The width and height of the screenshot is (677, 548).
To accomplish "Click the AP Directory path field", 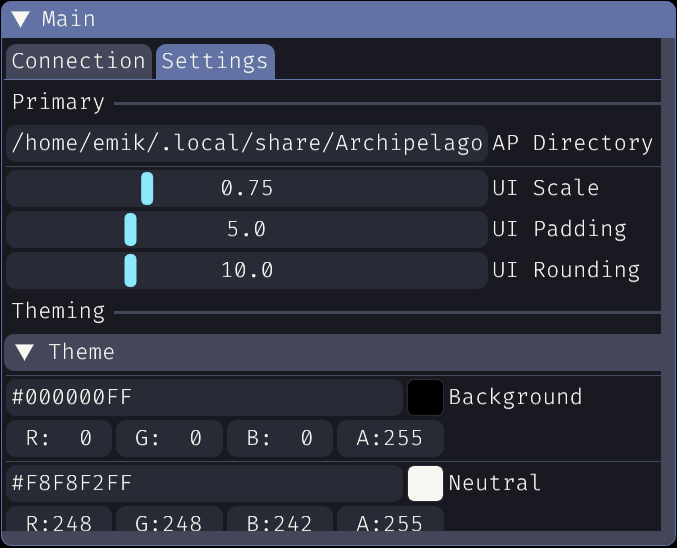I will 246,143.
